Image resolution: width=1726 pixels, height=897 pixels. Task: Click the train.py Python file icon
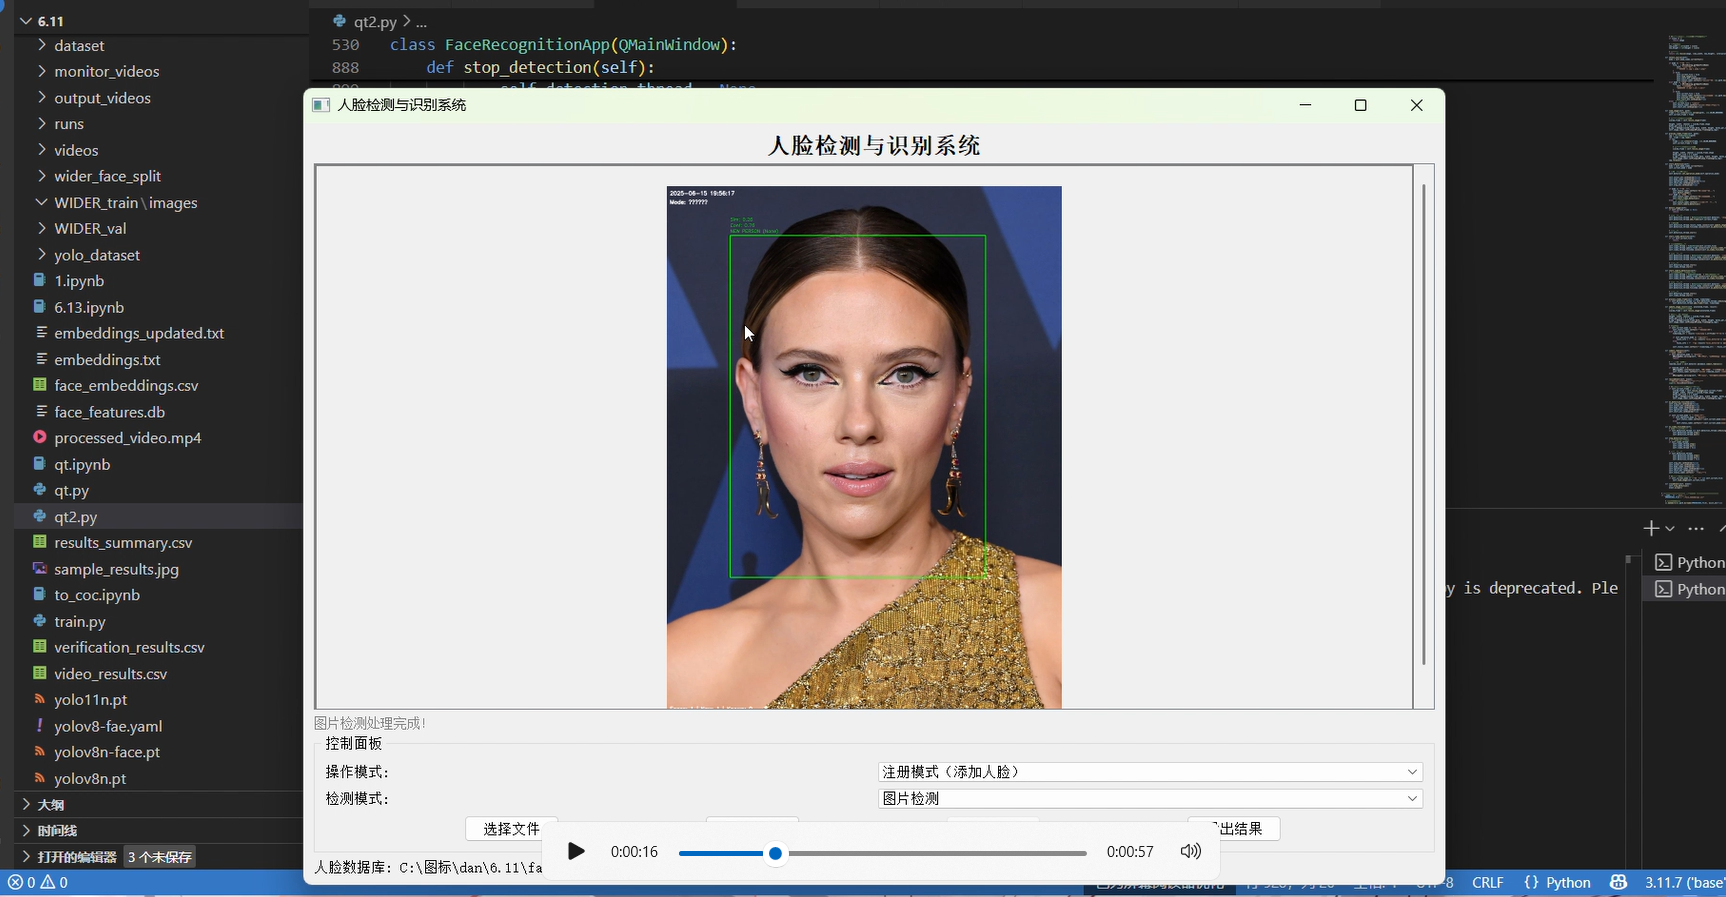click(40, 621)
